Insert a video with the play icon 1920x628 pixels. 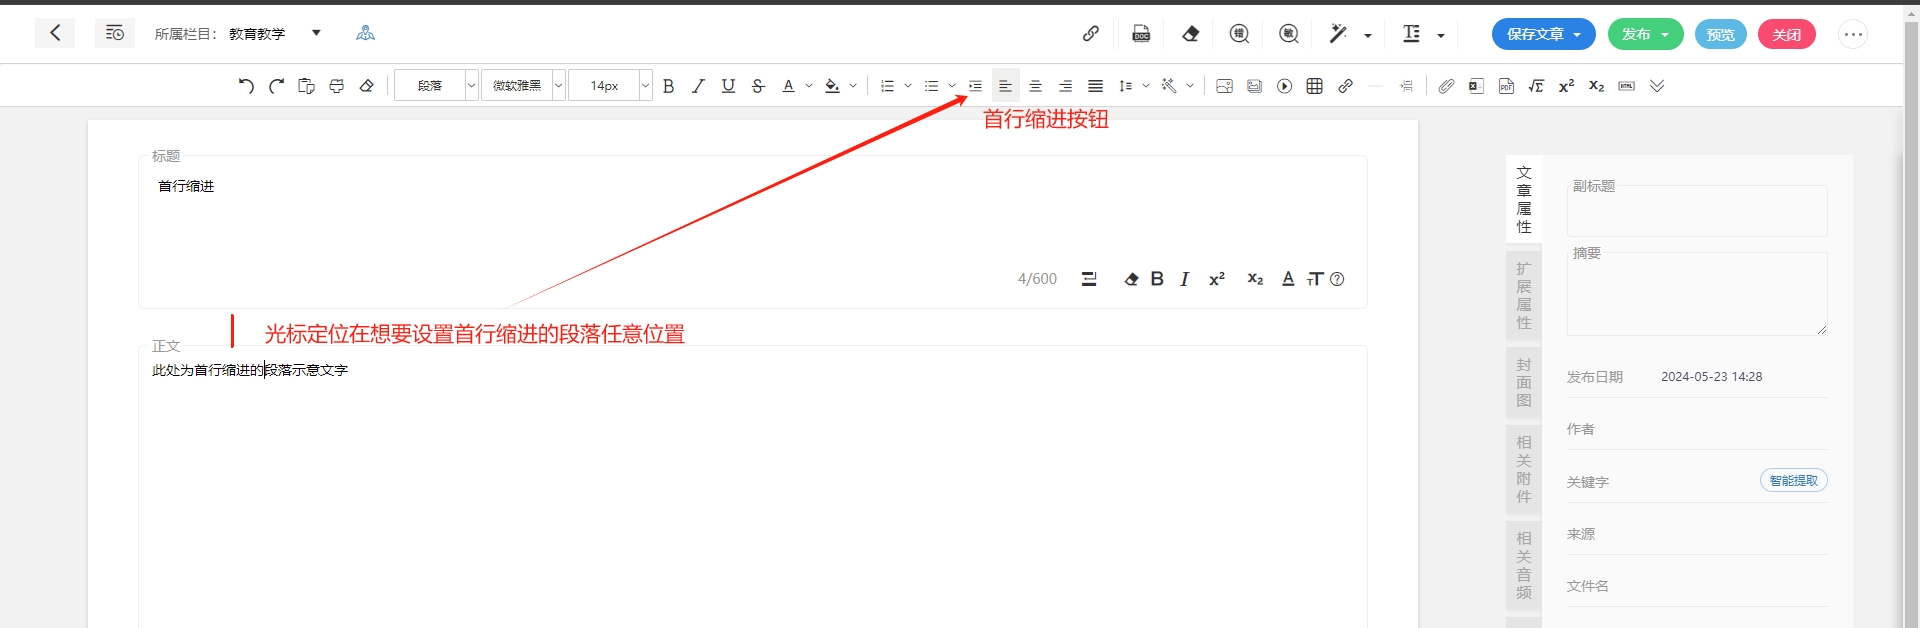point(1284,86)
